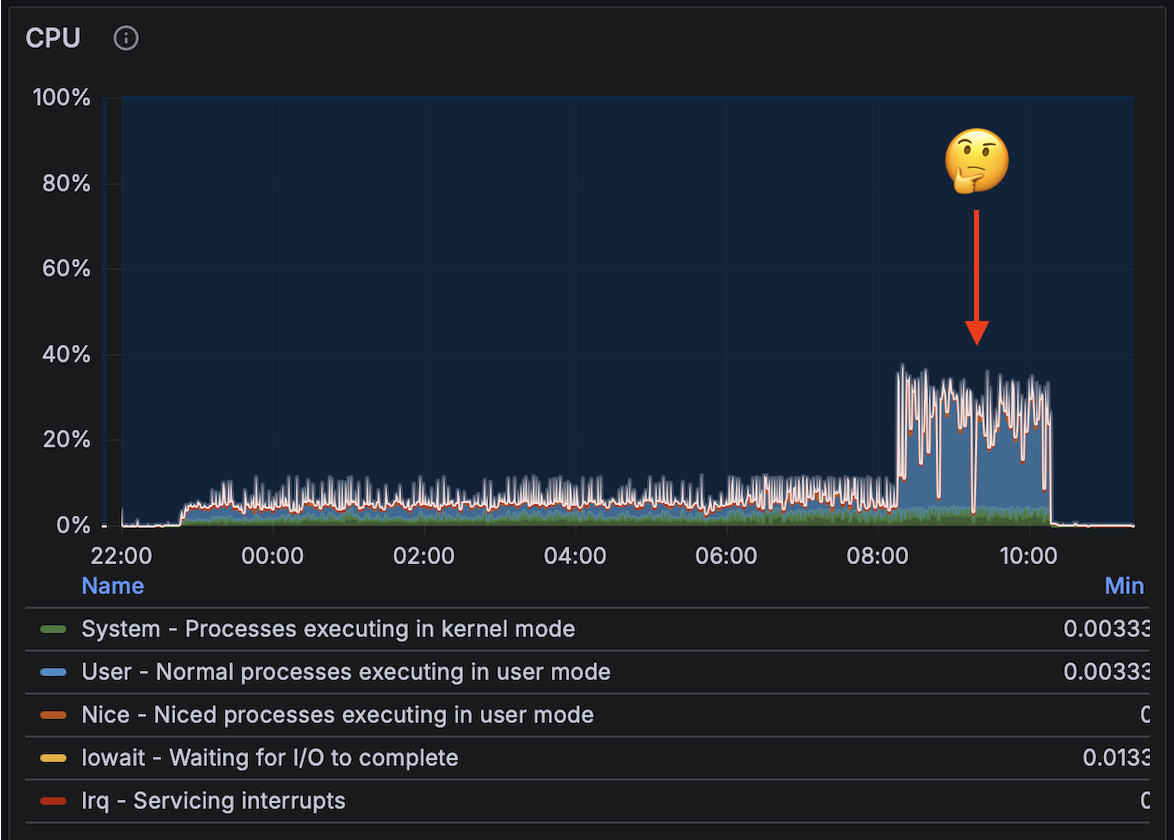Click the 08:00 time axis label
The image size is (1174, 840).
tap(877, 555)
